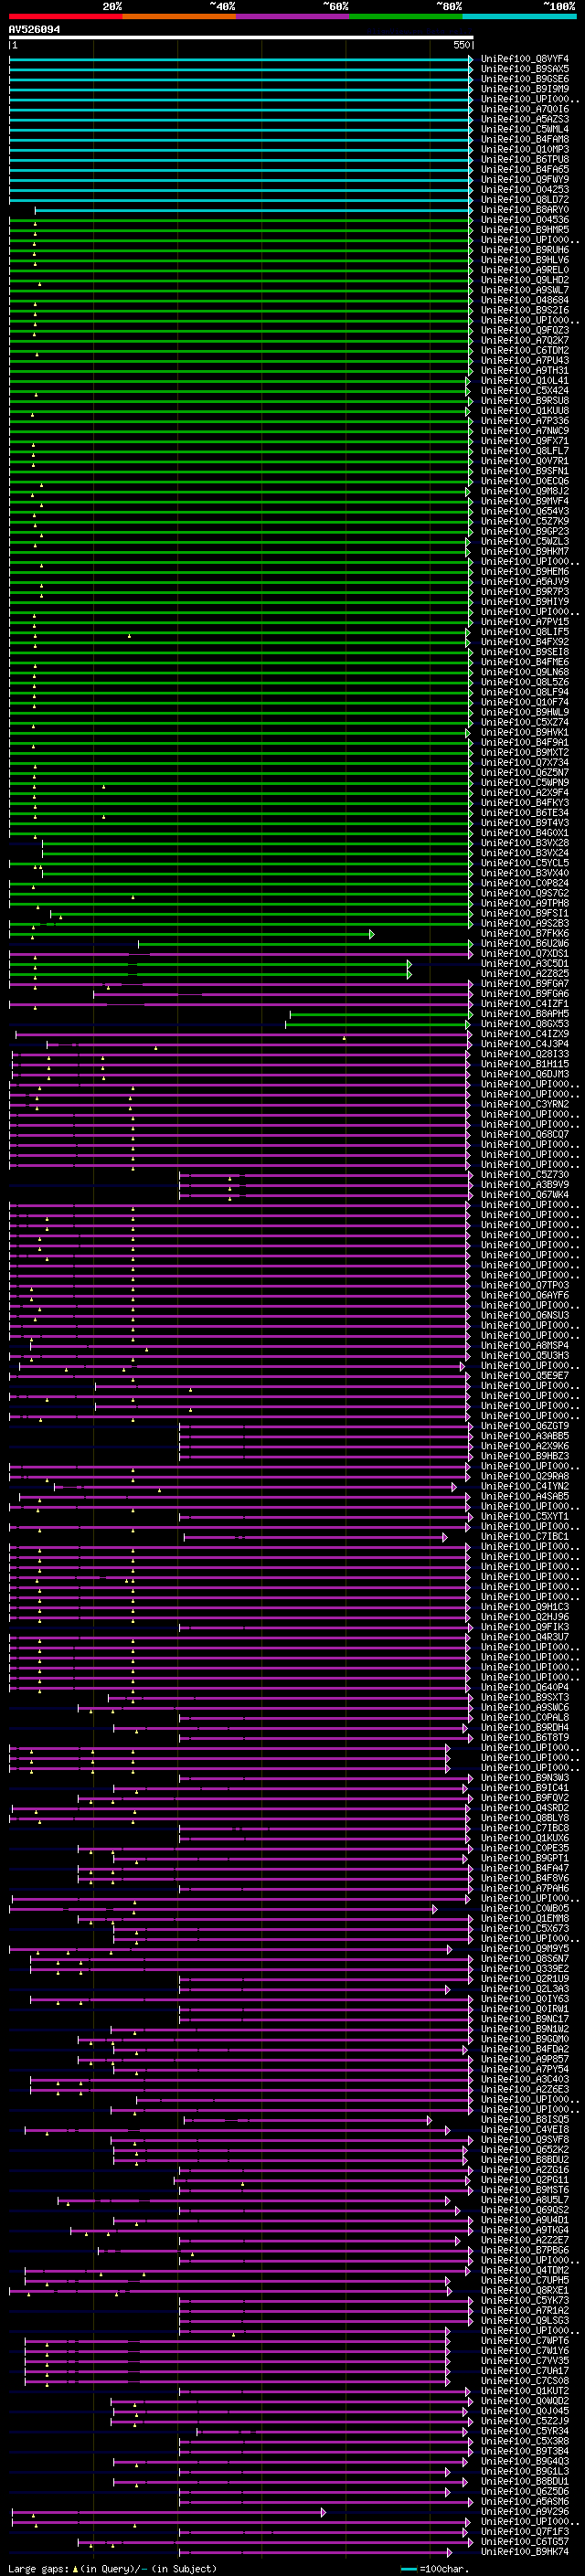Click the orange ~40% legend segment
Viewport: 585px width, 2576px height.
pos(179,16)
